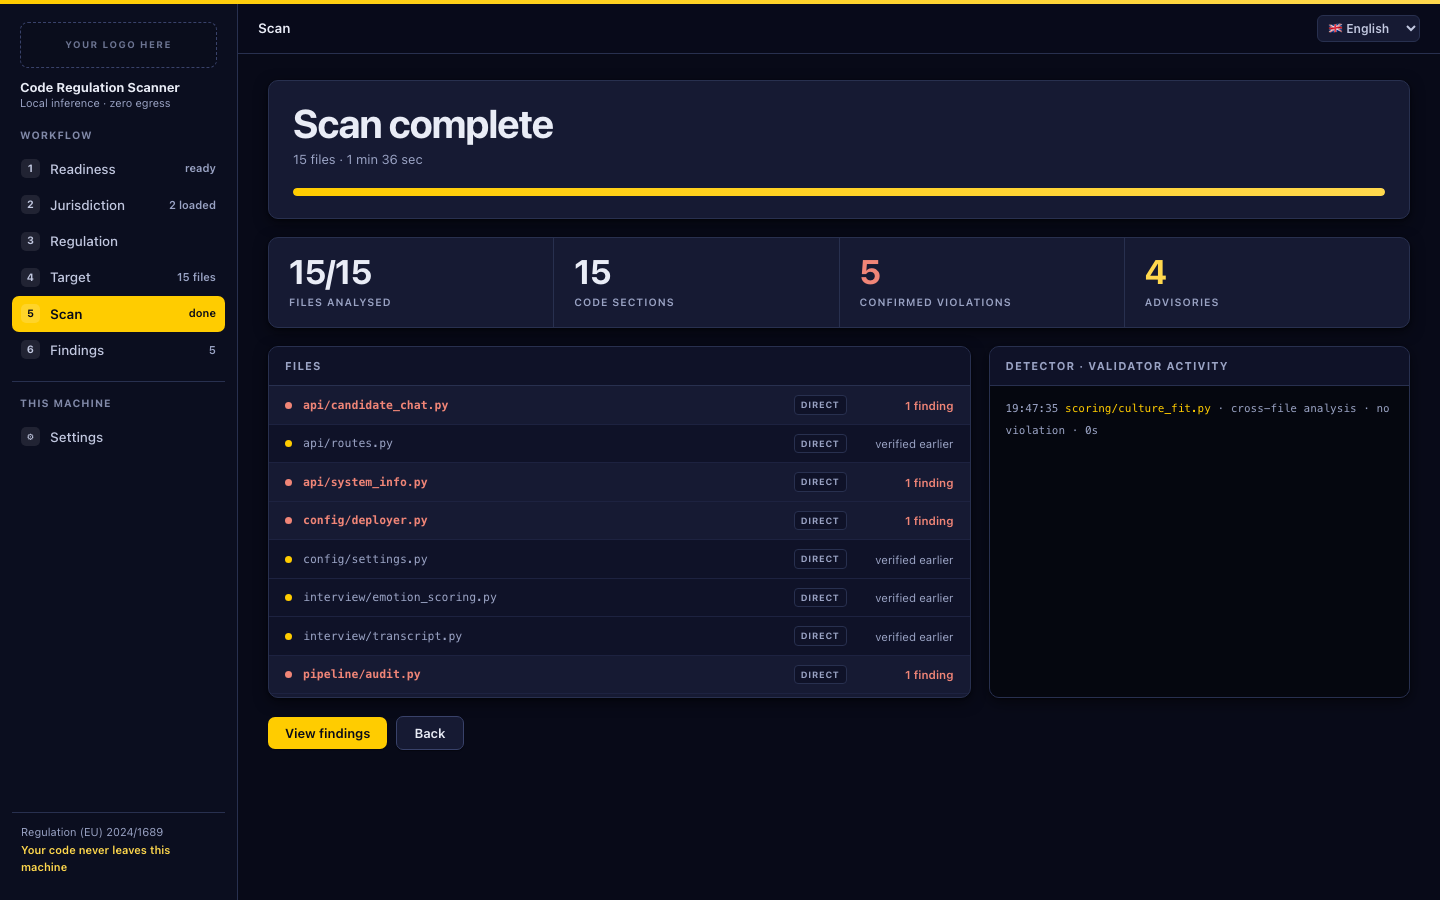
Task: Select the interview/emotion_scoring.py file row
Action: [619, 598]
